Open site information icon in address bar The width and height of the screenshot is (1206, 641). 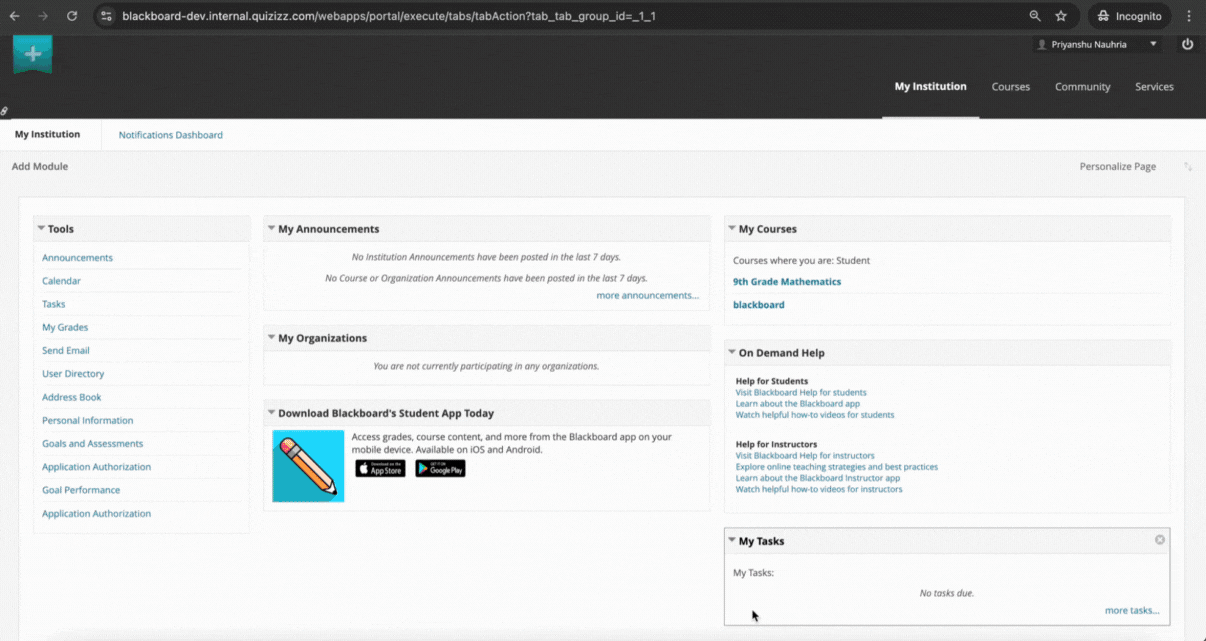point(107,16)
